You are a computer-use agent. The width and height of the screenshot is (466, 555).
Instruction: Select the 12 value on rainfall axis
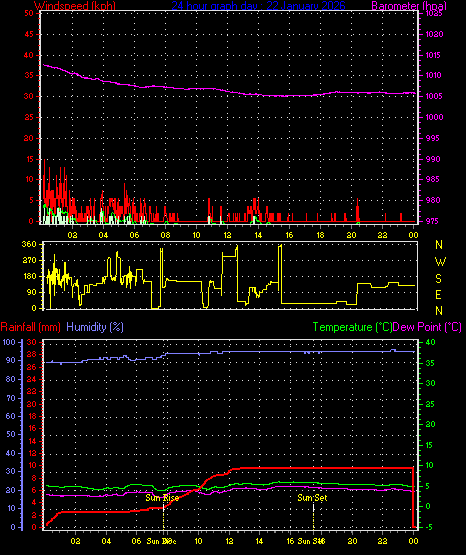pos(32,453)
